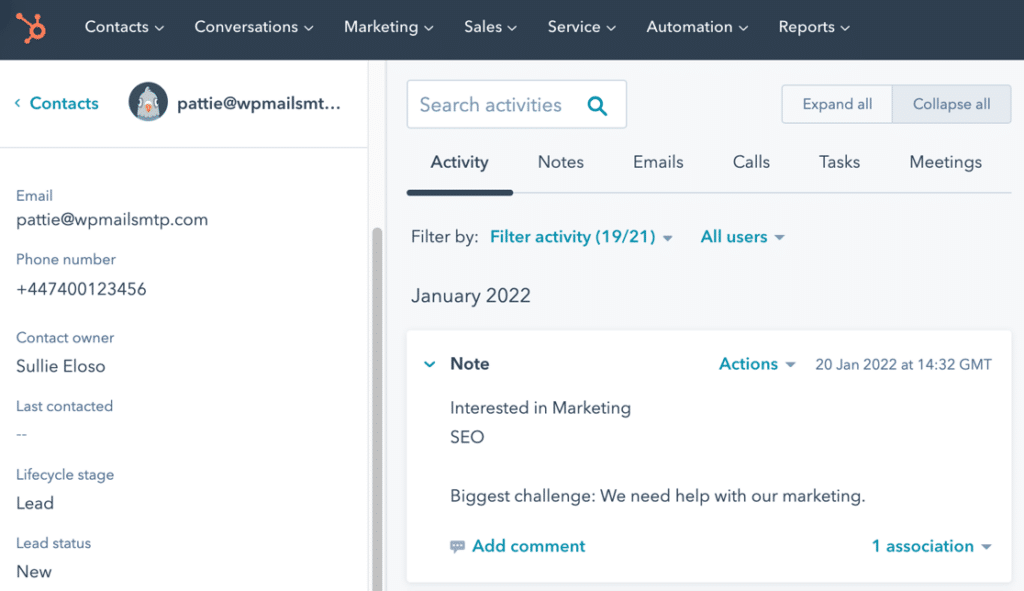1024x591 pixels.
Task: Open the Actions dropdown on the note
Action: [756, 364]
